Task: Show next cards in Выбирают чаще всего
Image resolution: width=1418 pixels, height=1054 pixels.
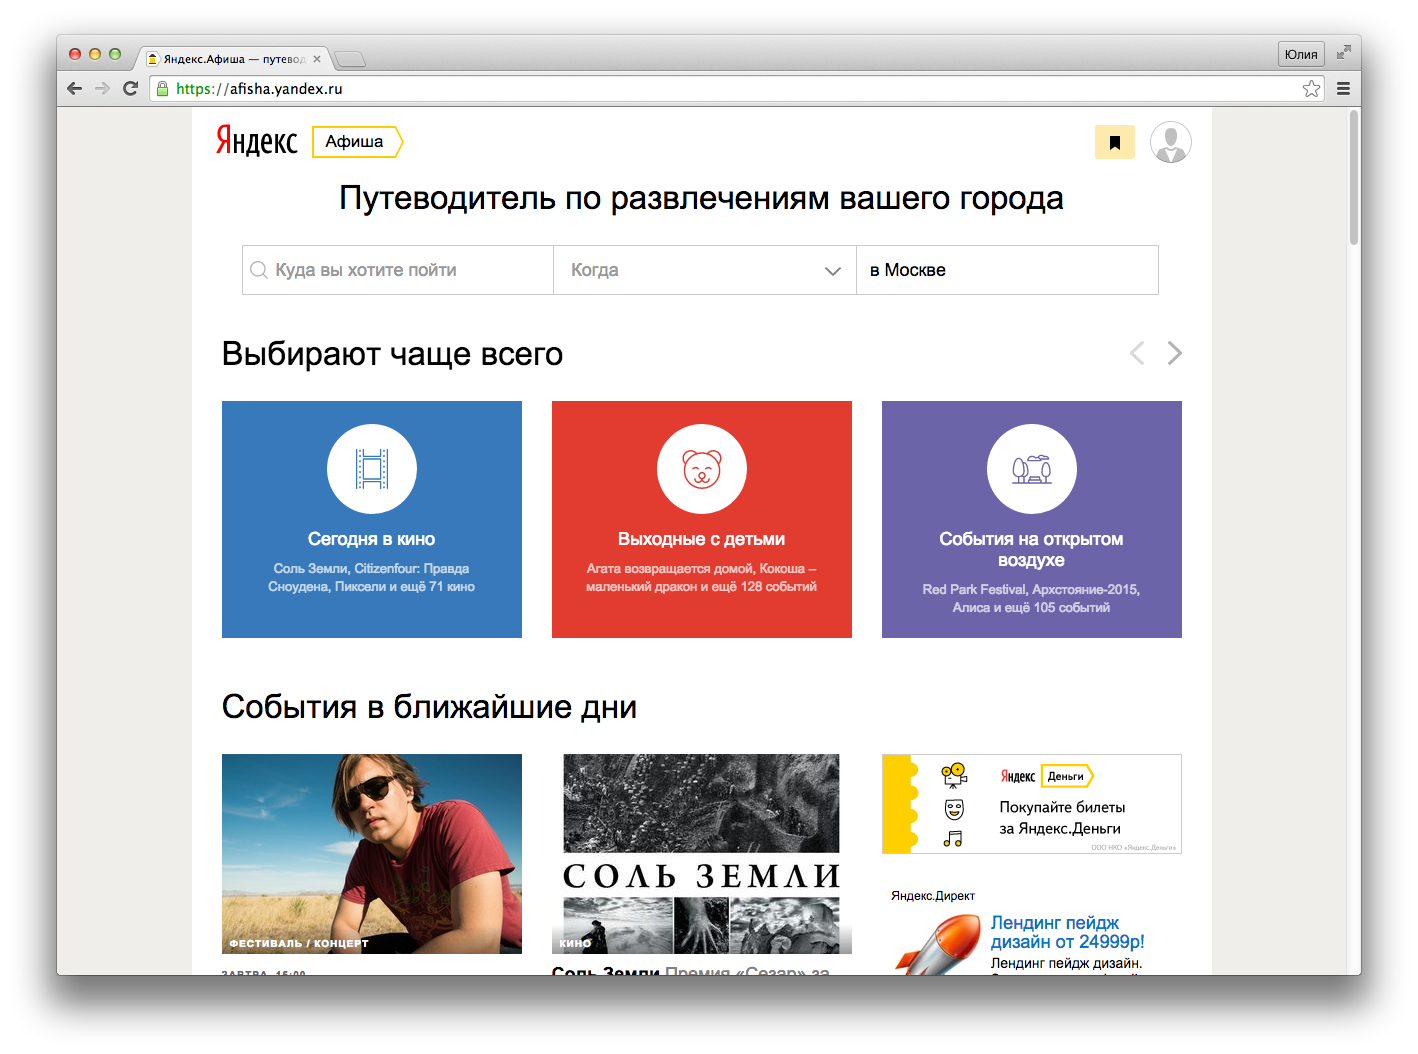Action: pos(1175,353)
